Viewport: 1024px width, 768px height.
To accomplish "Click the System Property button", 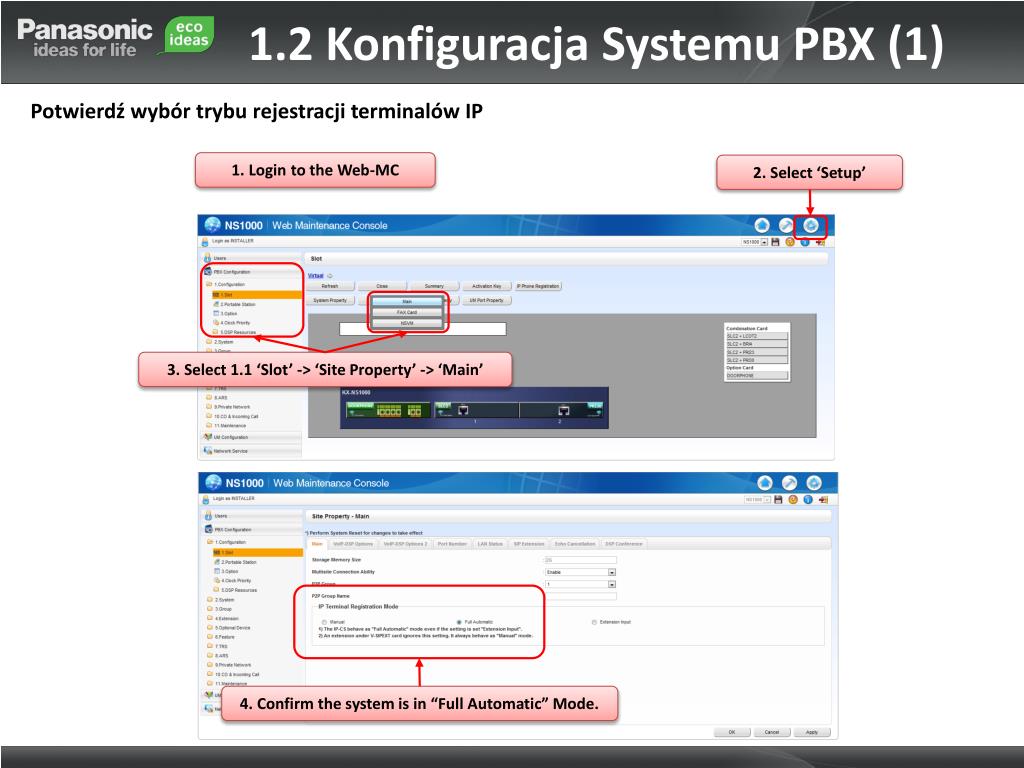I will (x=330, y=300).
